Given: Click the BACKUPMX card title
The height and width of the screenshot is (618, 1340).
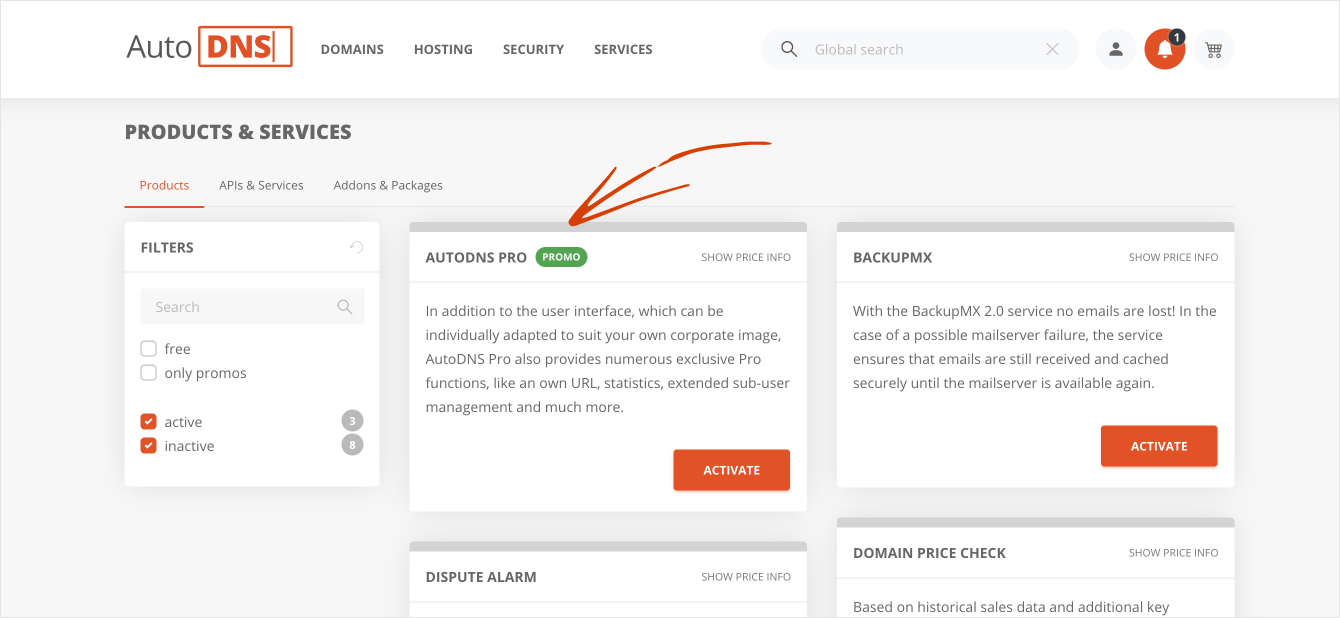Looking at the screenshot, I should coord(892,257).
